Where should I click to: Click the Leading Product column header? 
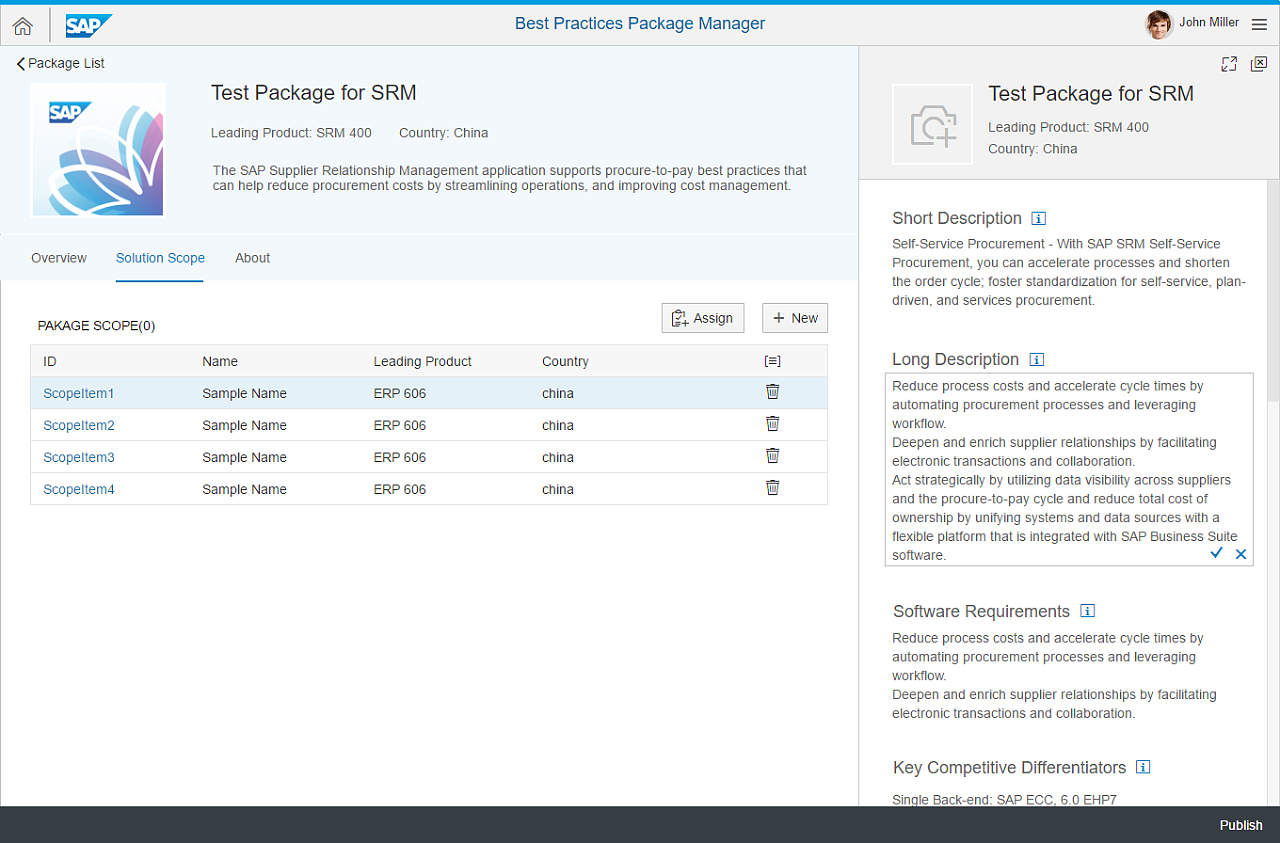pos(423,361)
